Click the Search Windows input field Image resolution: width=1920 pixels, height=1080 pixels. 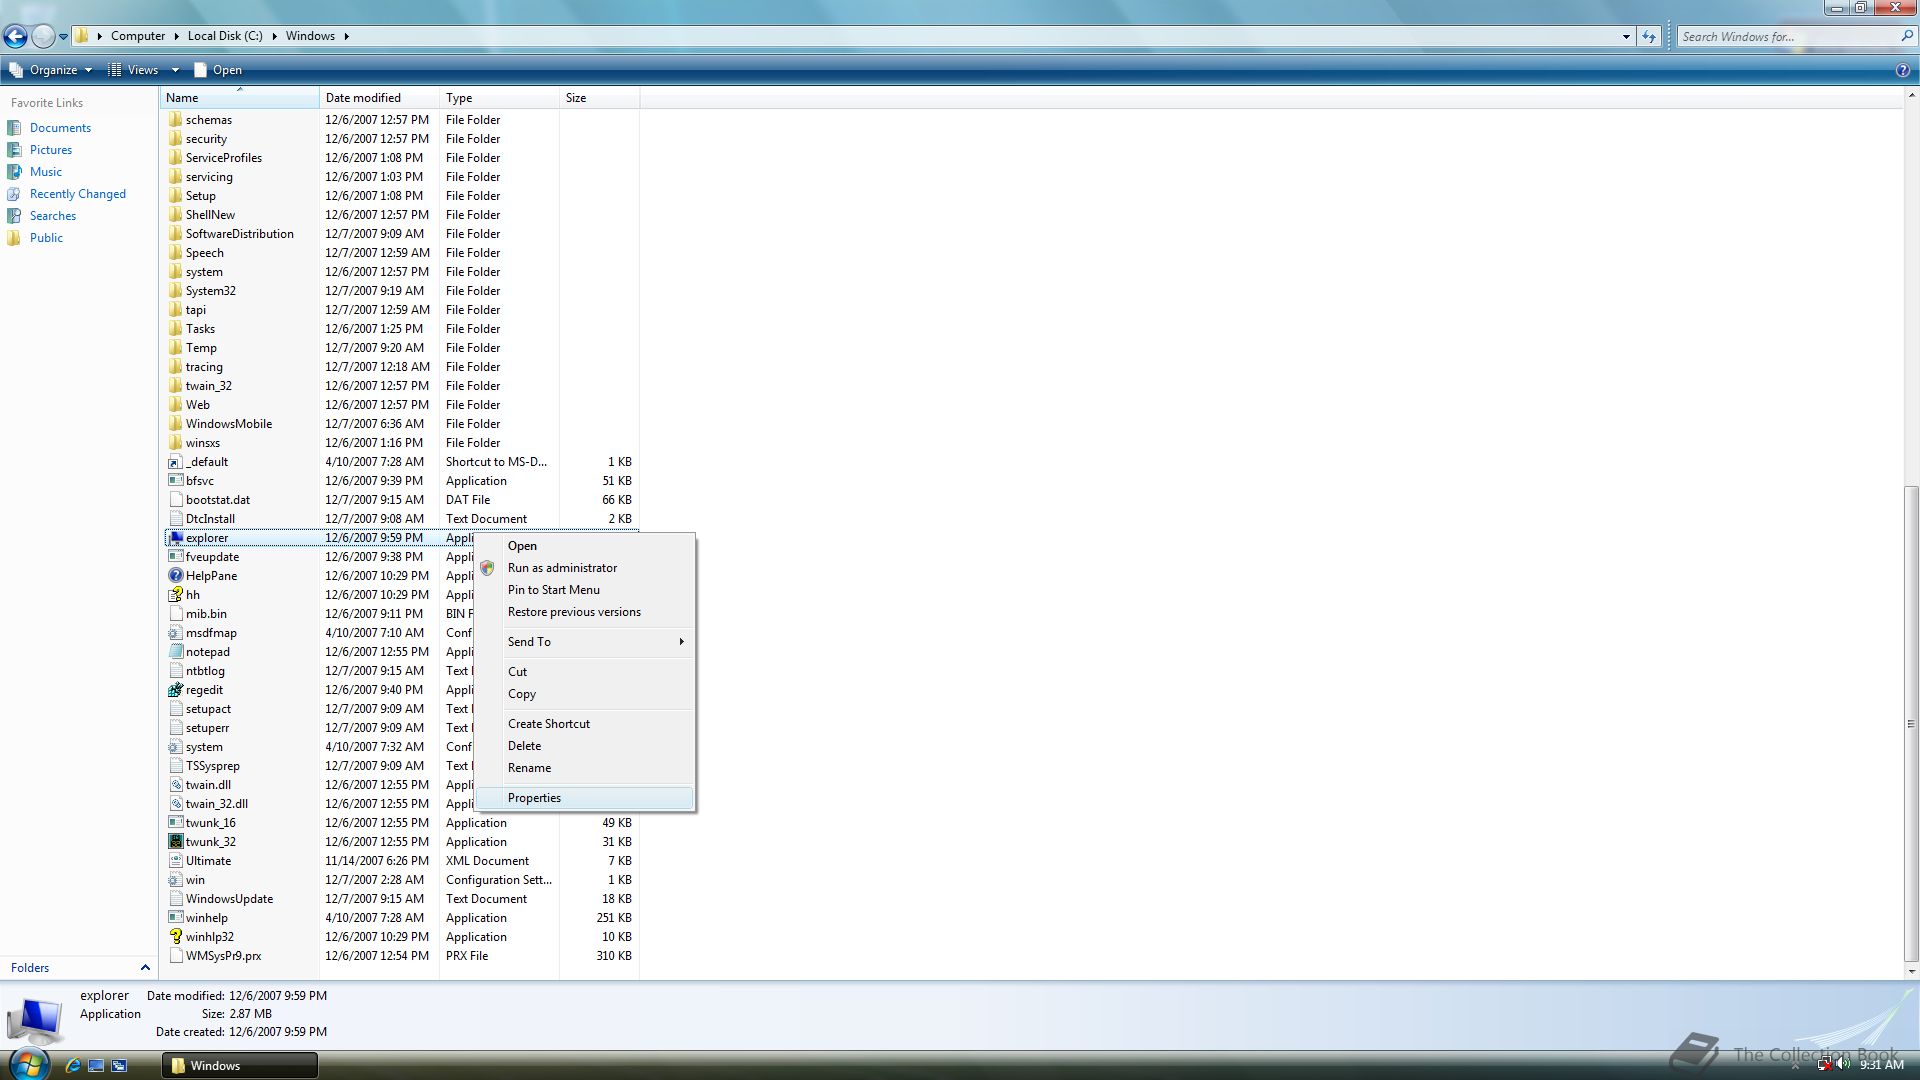[x=1788, y=37]
